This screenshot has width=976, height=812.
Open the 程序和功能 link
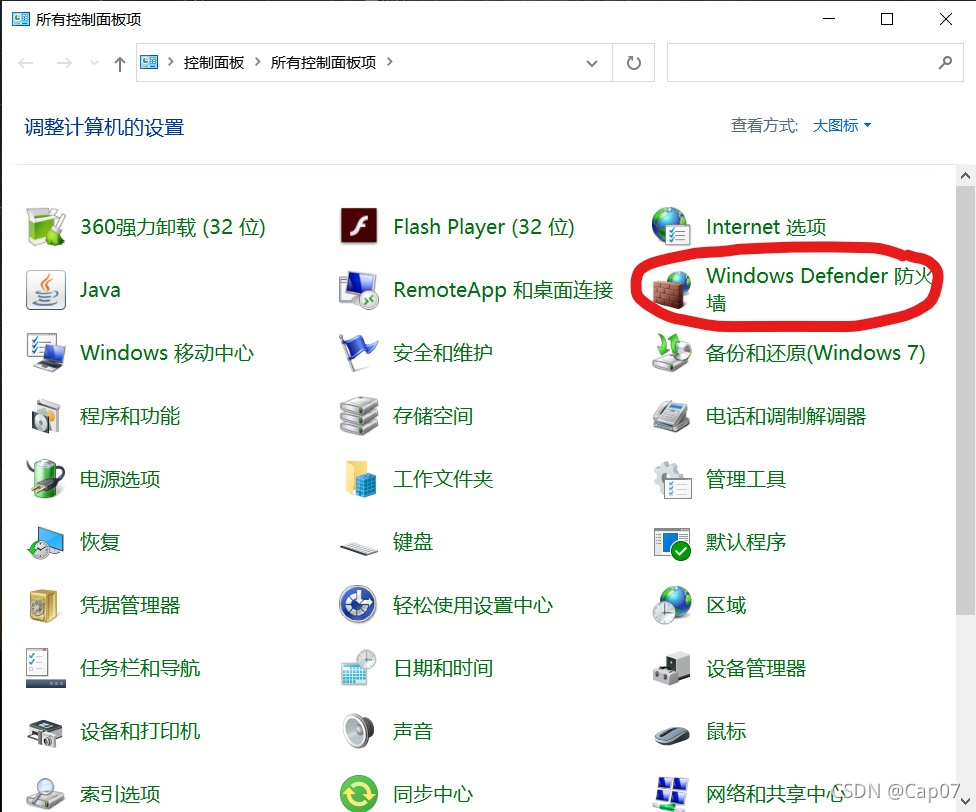click(x=130, y=416)
